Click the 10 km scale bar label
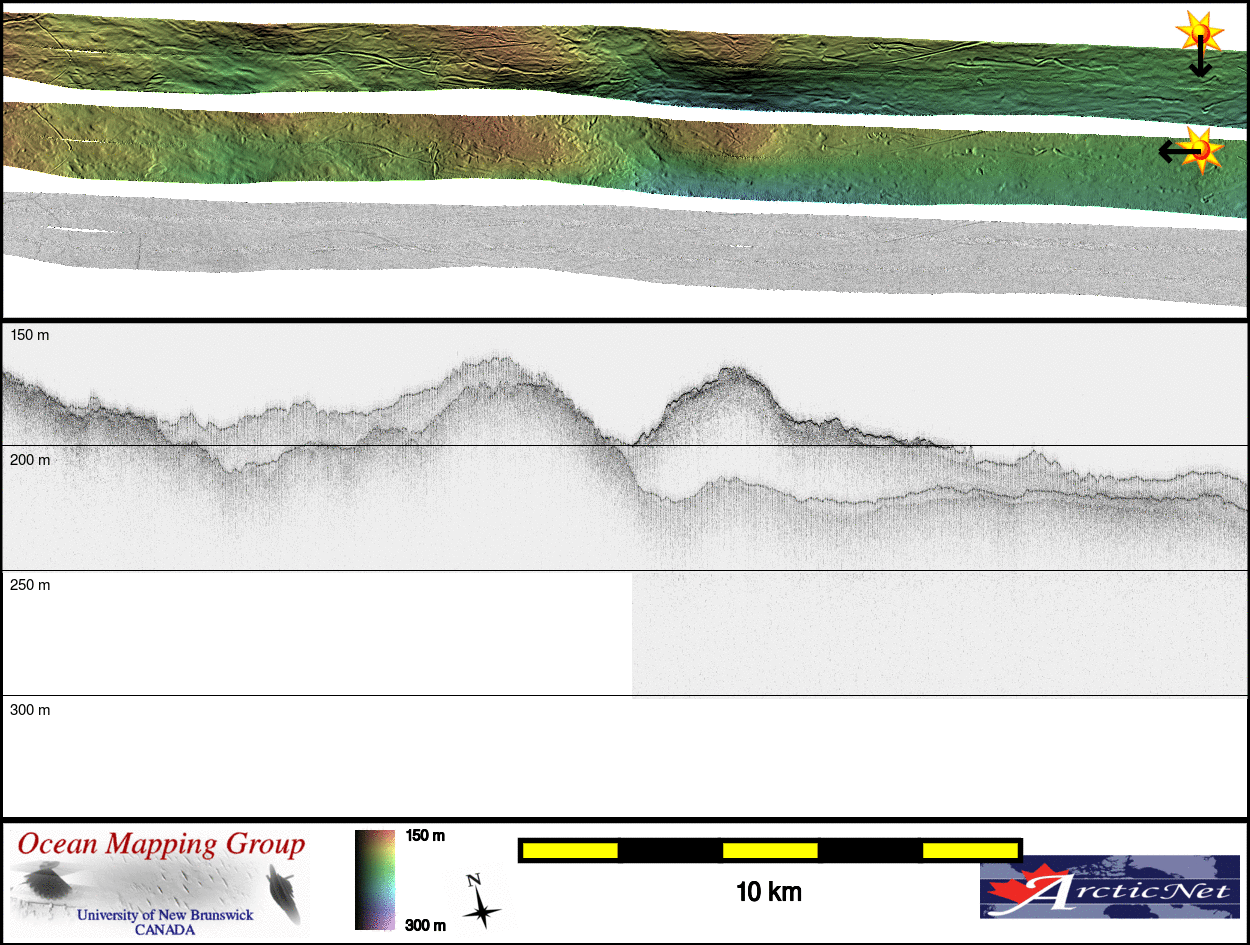The height and width of the screenshot is (945, 1250). coord(768,892)
